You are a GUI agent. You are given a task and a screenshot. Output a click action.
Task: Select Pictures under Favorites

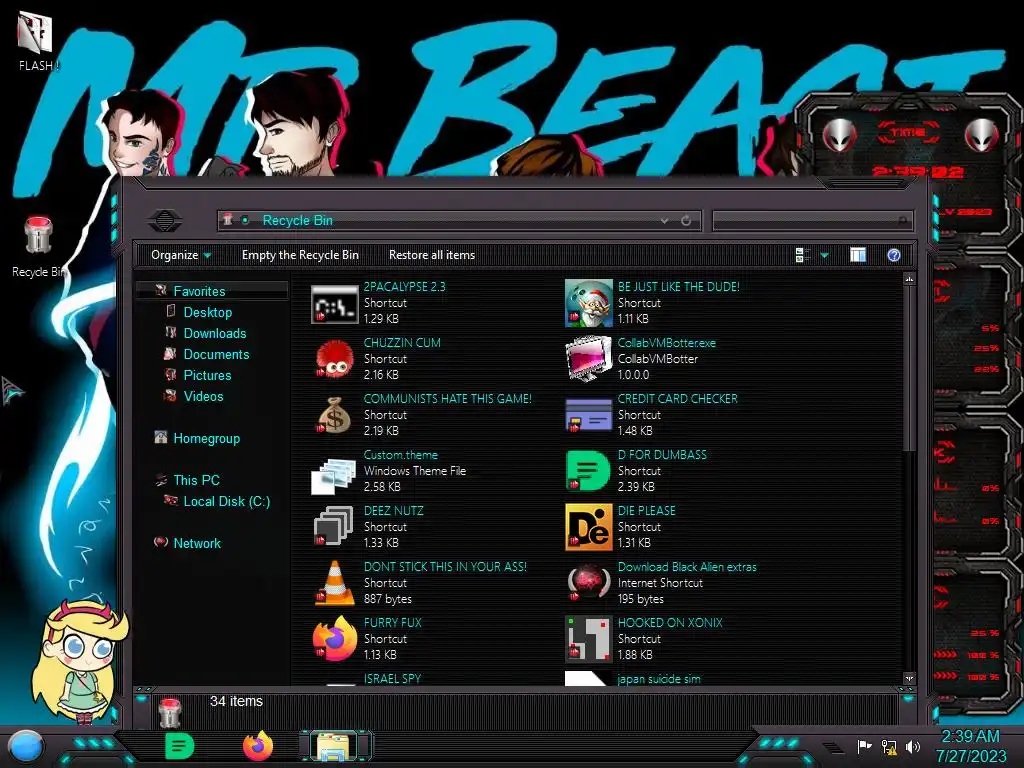[x=207, y=375]
